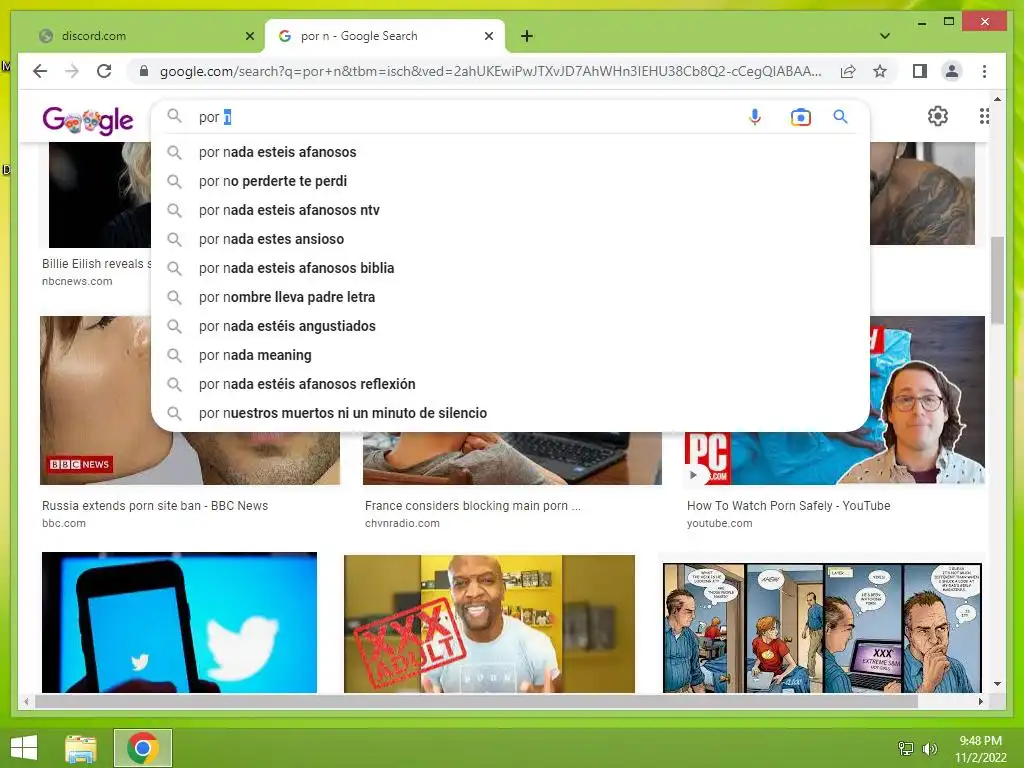Bookmark this page with the star icon

click(880, 71)
